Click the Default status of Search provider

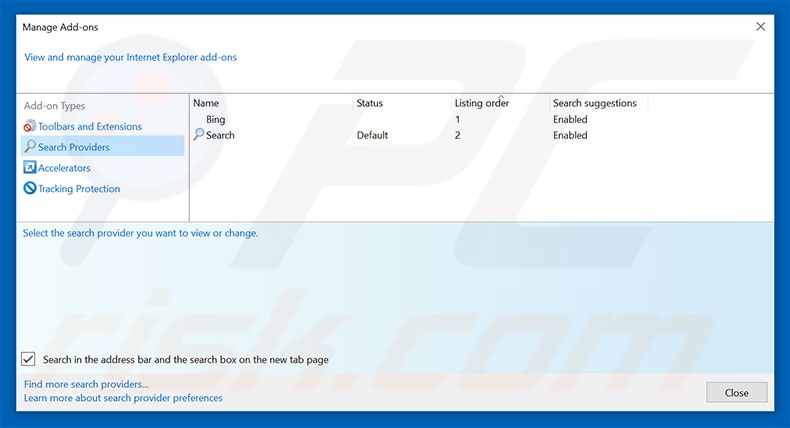372,135
